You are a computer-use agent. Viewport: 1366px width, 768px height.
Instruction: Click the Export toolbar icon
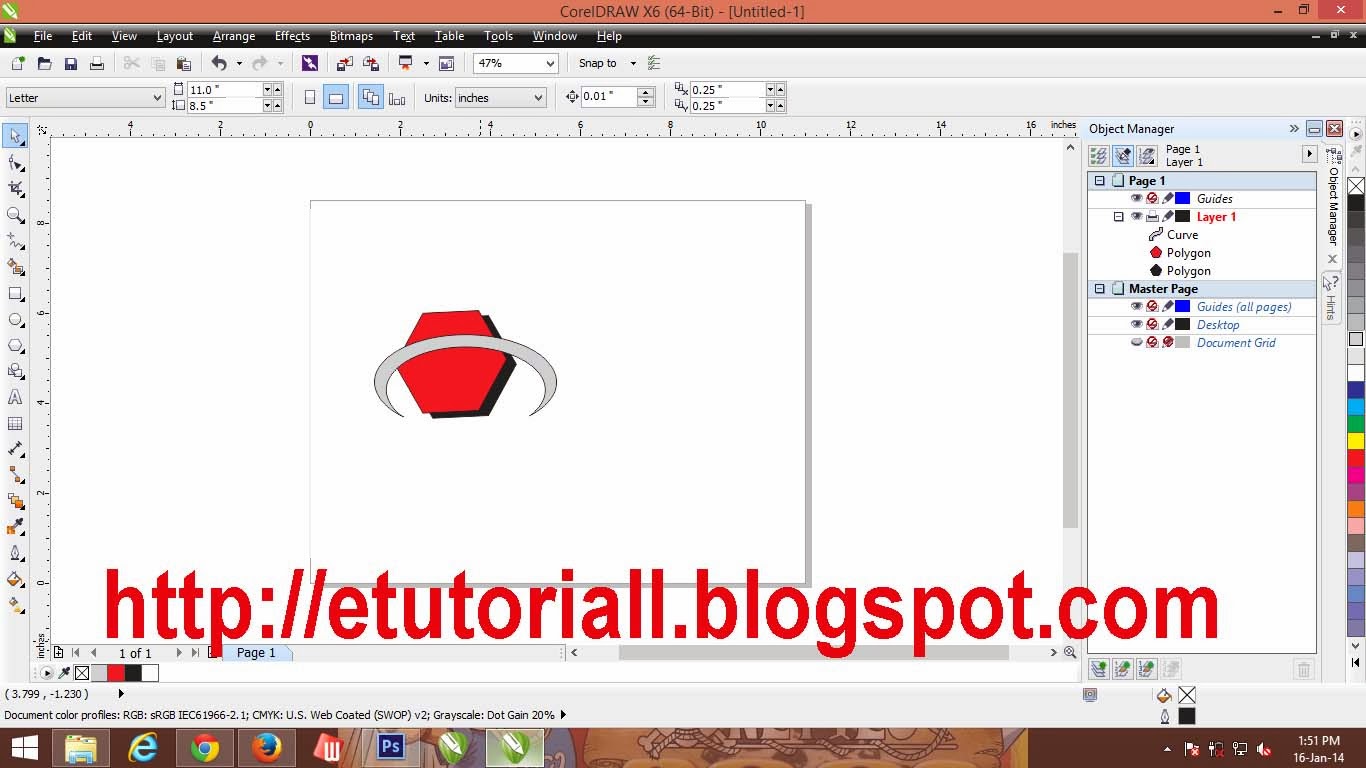click(x=370, y=63)
